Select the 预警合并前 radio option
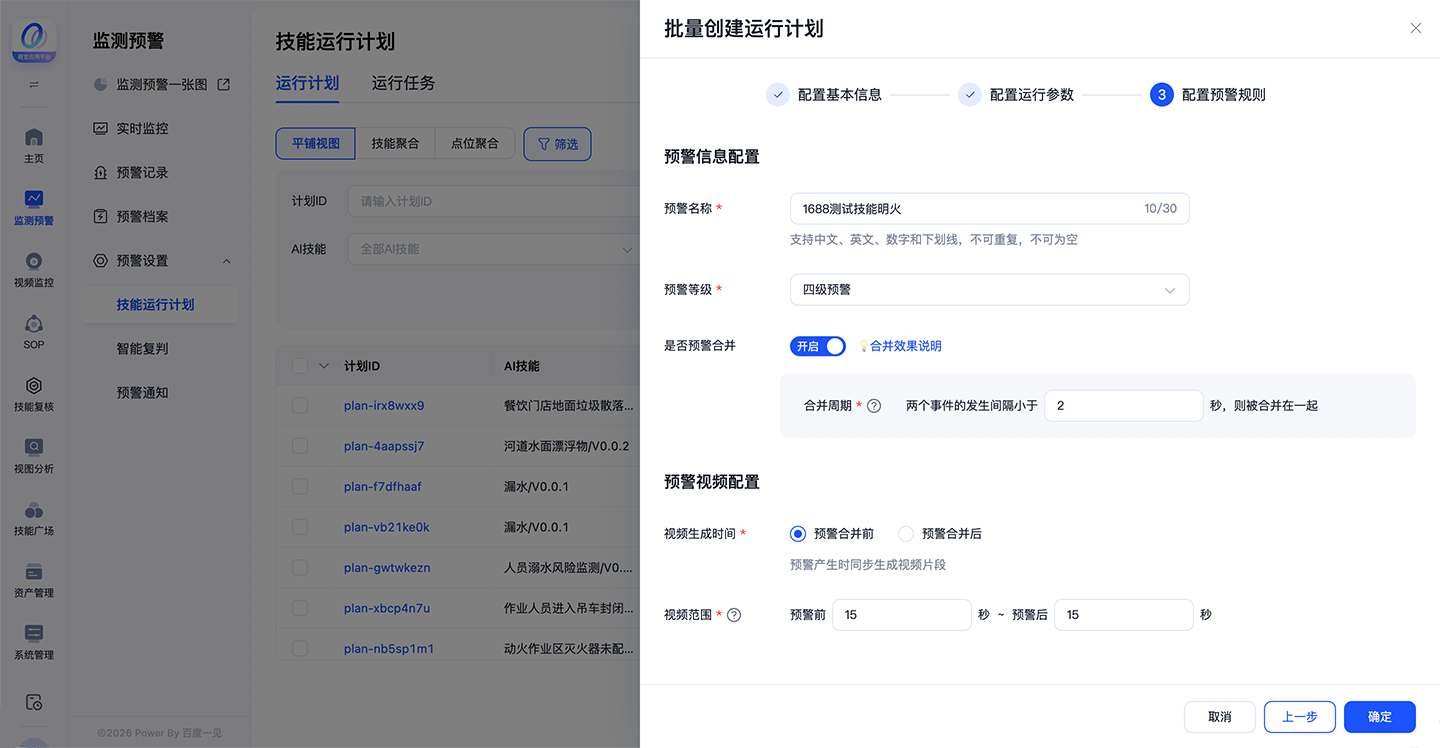Image resolution: width=1440 pixels, height=748 pixels. click(798, 534)
